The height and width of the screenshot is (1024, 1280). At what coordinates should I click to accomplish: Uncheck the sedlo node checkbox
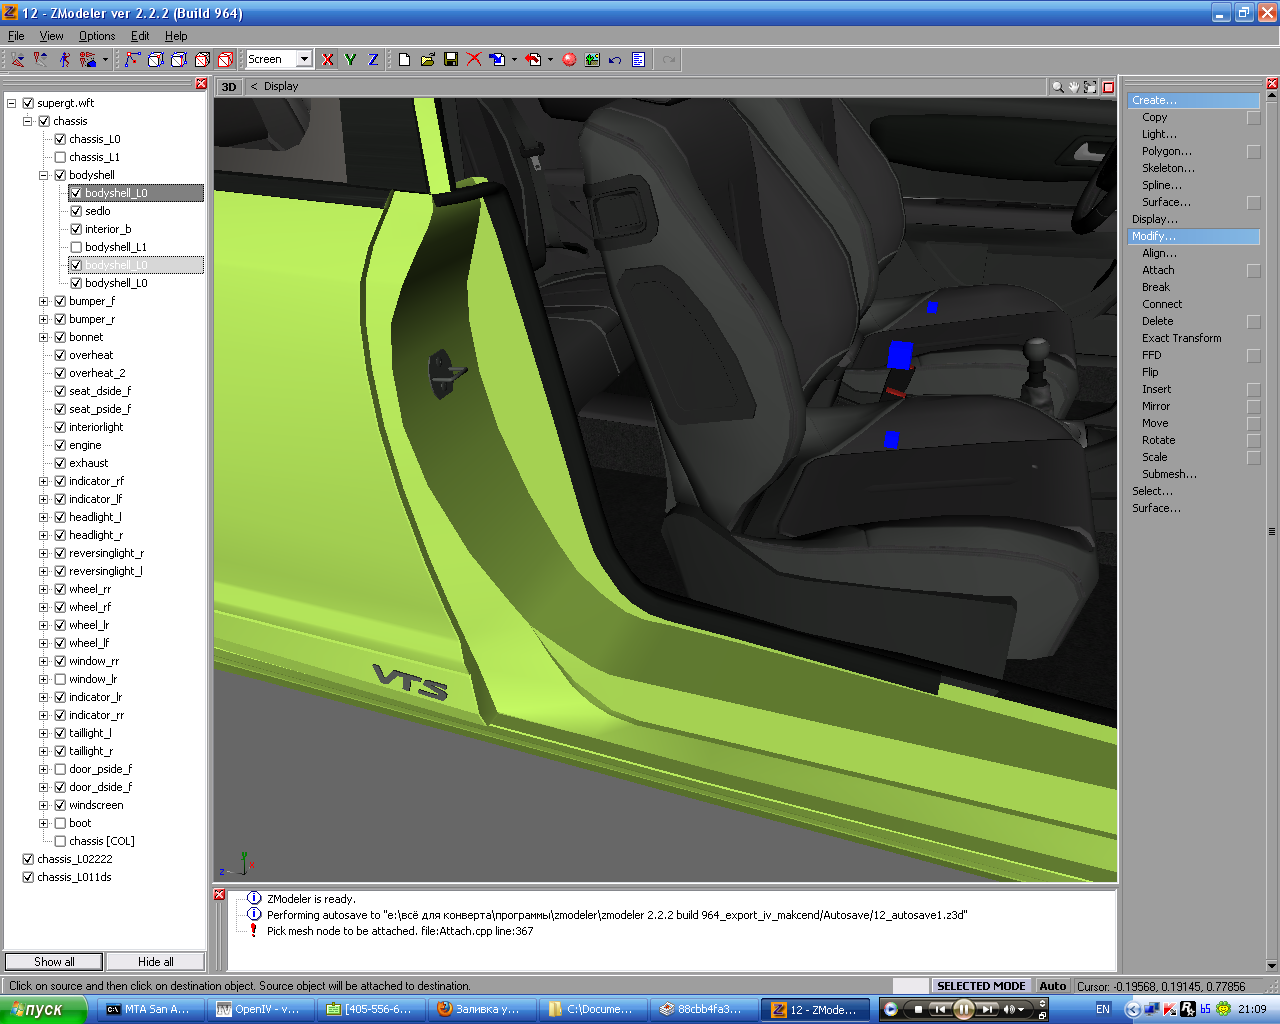[x=76, y=211]
